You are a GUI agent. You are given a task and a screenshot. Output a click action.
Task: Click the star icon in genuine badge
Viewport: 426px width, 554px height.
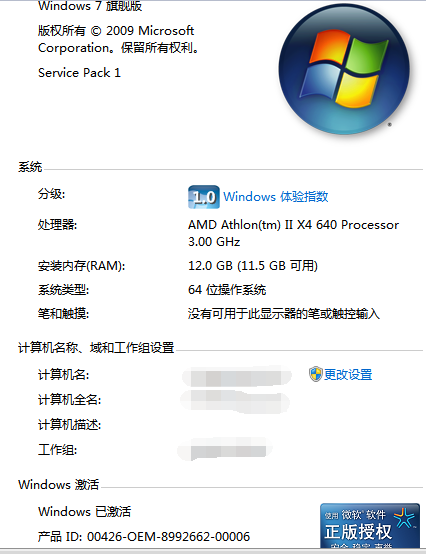coord(404,518)
